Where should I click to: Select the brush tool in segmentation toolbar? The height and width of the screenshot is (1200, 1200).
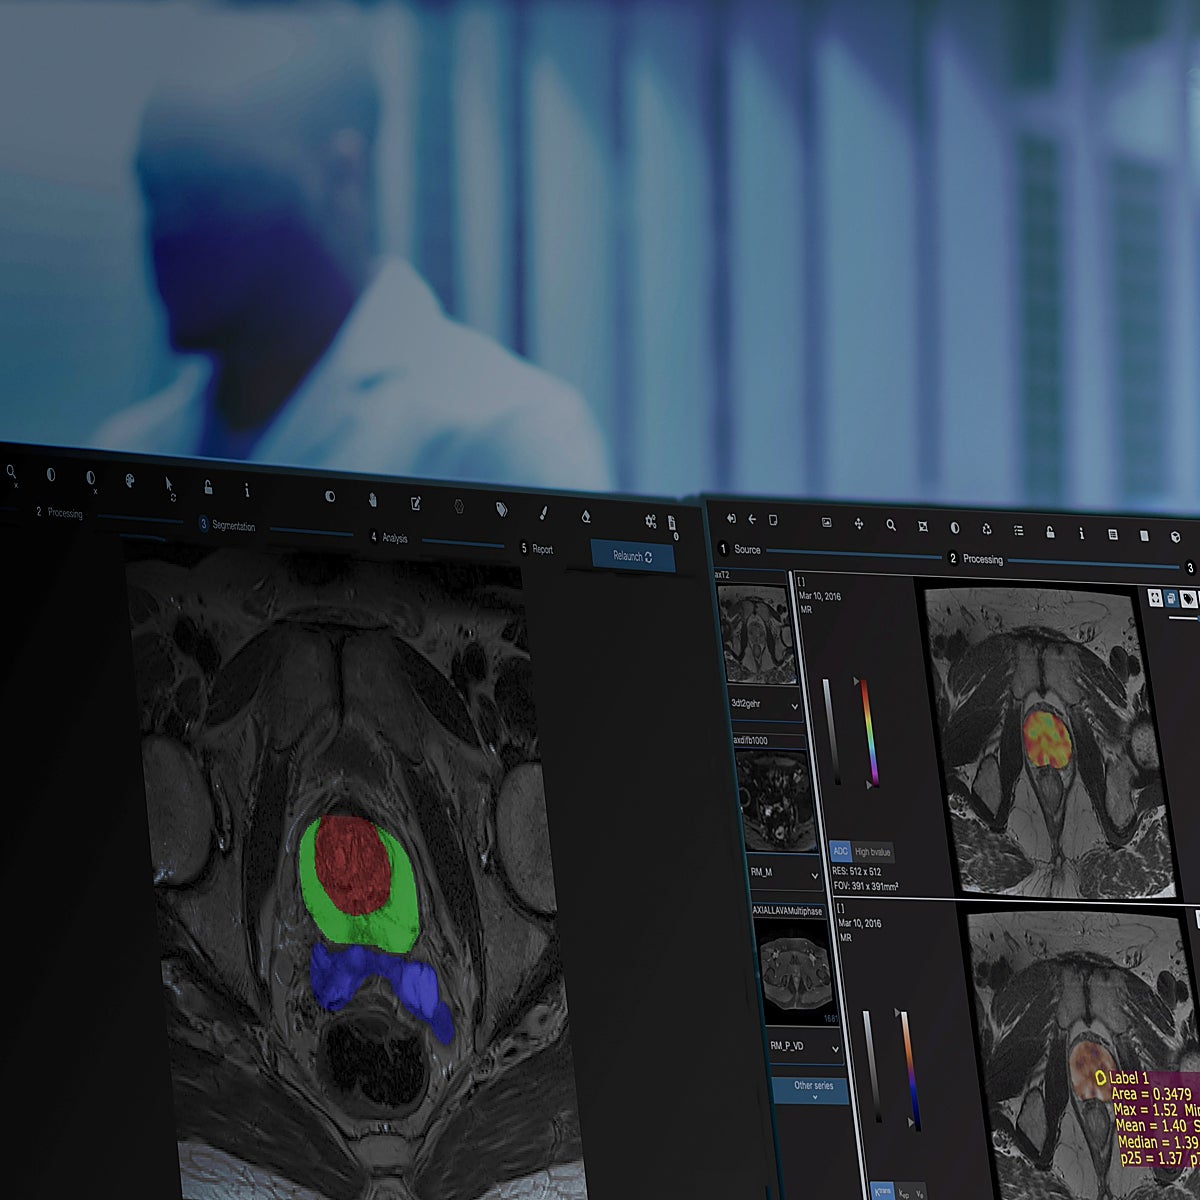click(x=544, y=513)
